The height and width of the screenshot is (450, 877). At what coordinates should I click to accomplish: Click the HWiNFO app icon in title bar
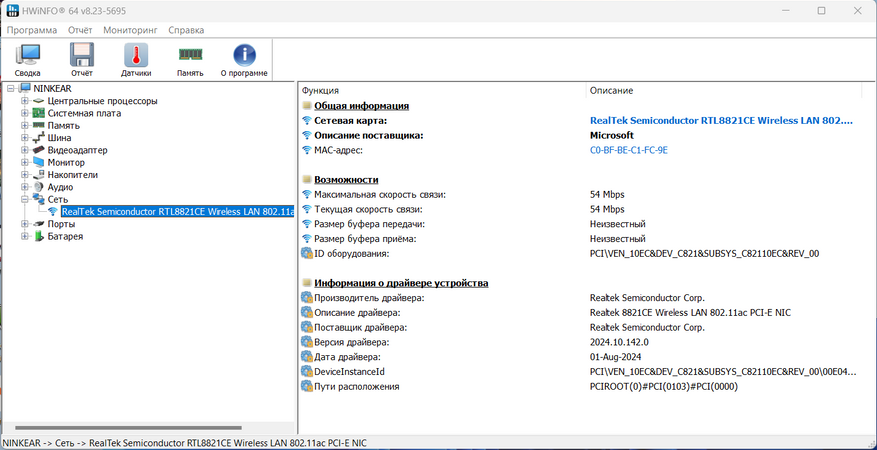coord(12,10)
